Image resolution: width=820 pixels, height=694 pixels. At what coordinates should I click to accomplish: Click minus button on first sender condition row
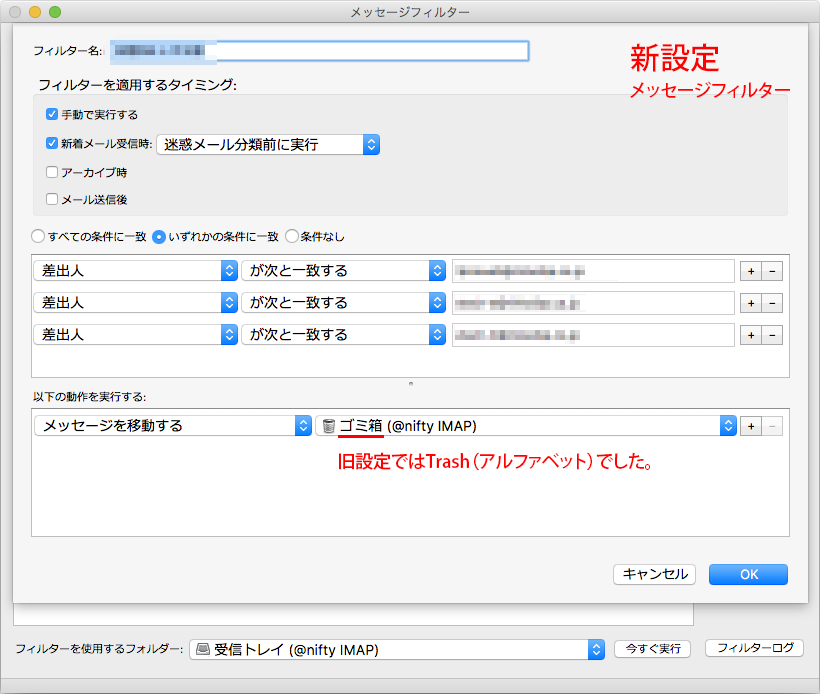771,271
